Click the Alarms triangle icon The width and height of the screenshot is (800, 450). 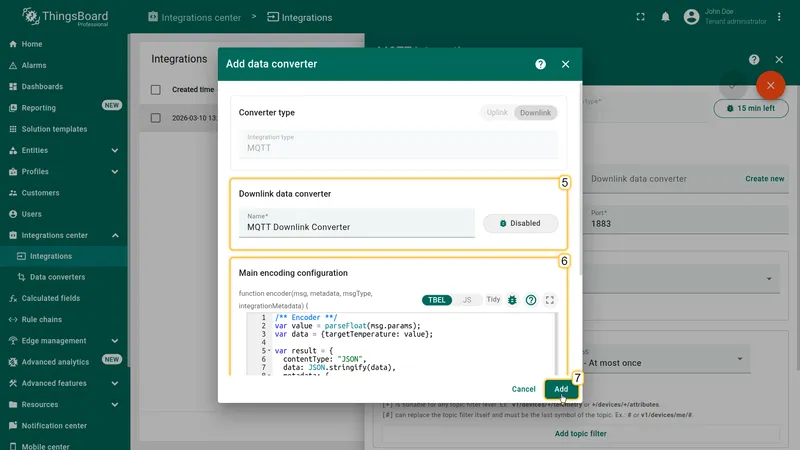pos(13,65)
